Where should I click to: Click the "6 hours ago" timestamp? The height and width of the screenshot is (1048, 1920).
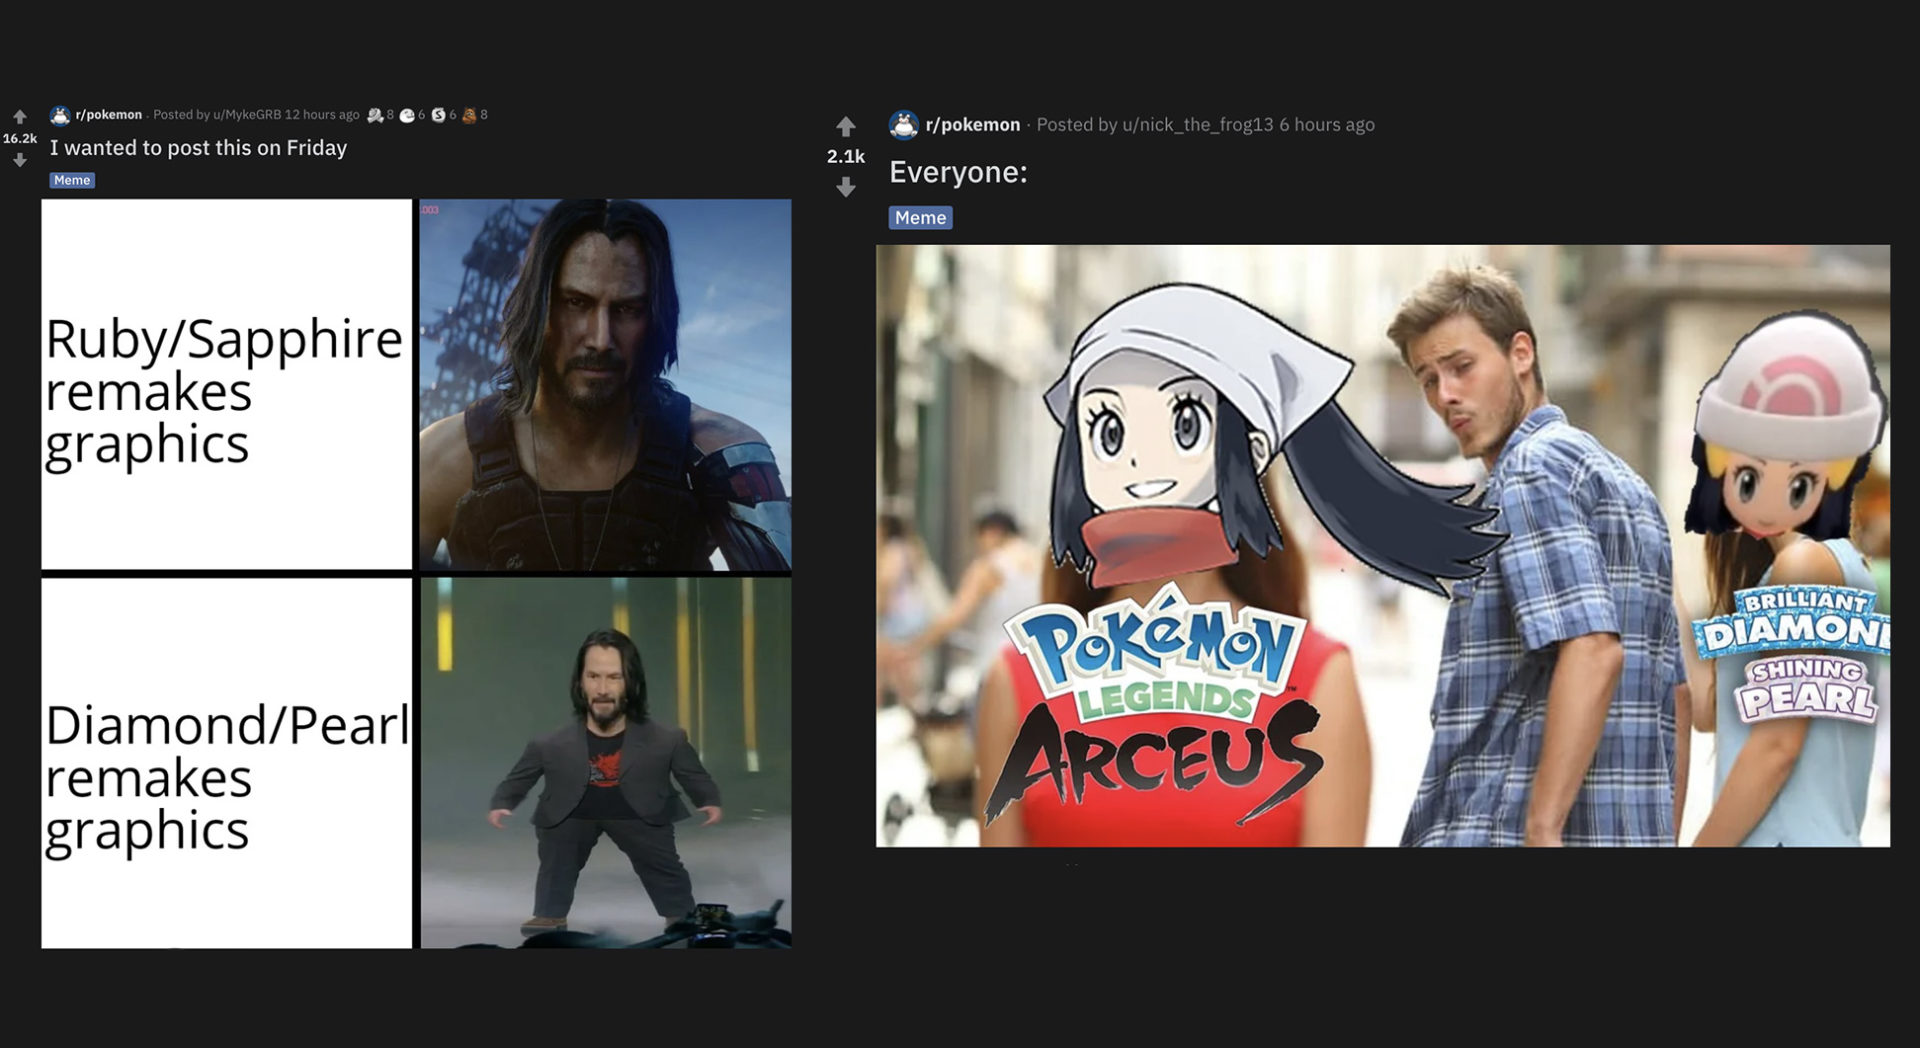pos(1327,125)
